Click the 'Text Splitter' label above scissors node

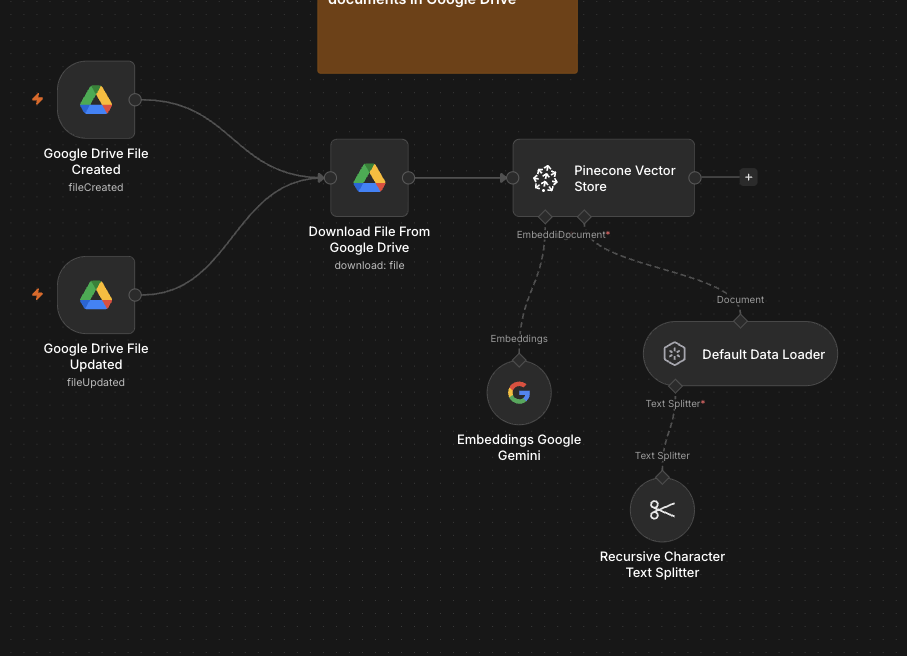(662, 455)
